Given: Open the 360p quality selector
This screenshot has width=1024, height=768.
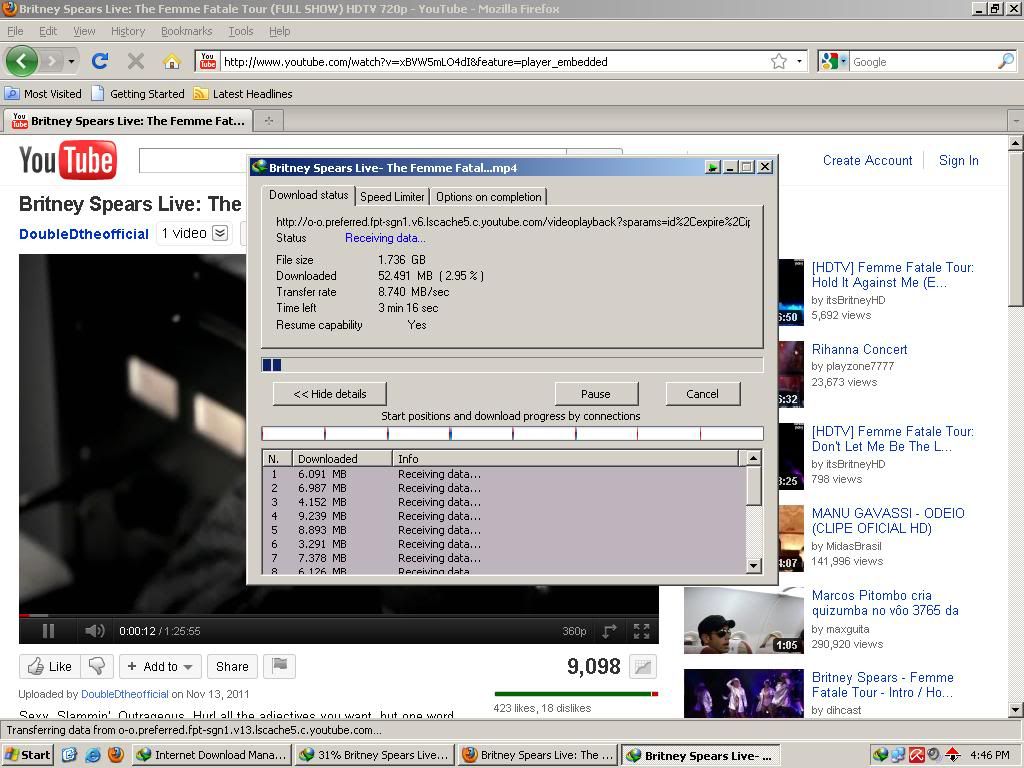Looking at the screenshot, I should click(x=574, y=631).
